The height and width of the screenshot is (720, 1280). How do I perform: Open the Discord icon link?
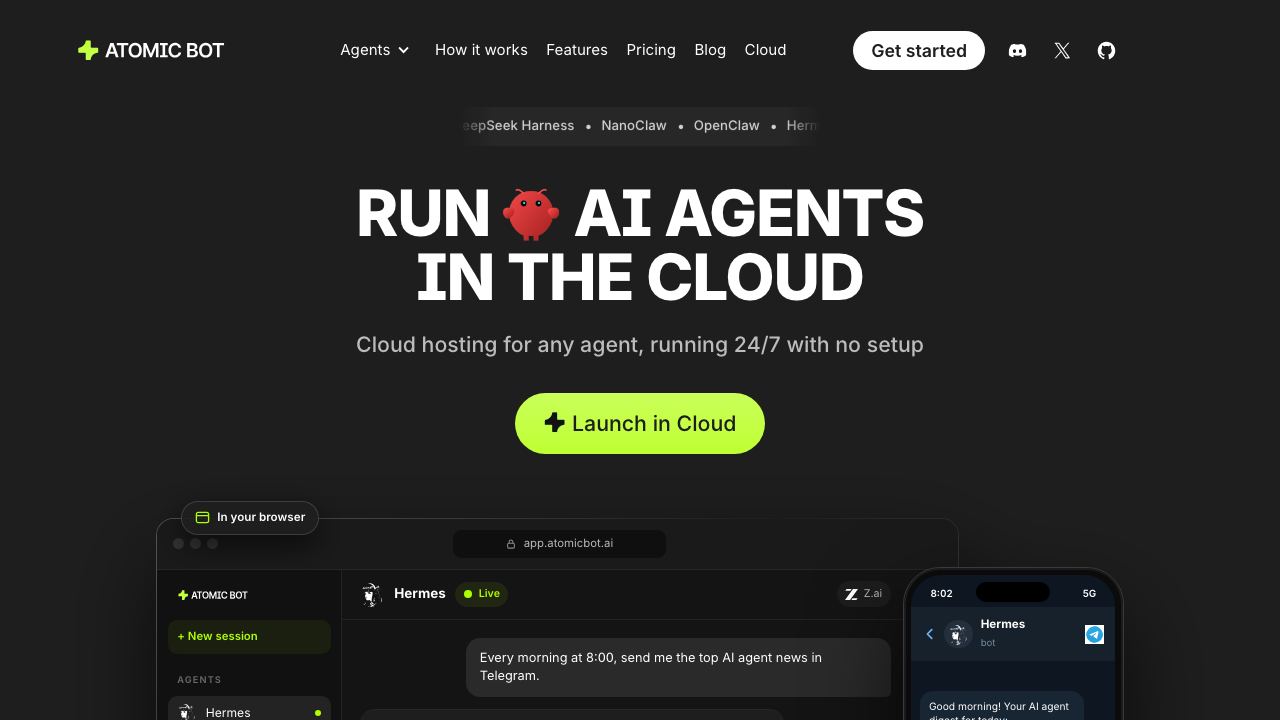coord(1017,51)
